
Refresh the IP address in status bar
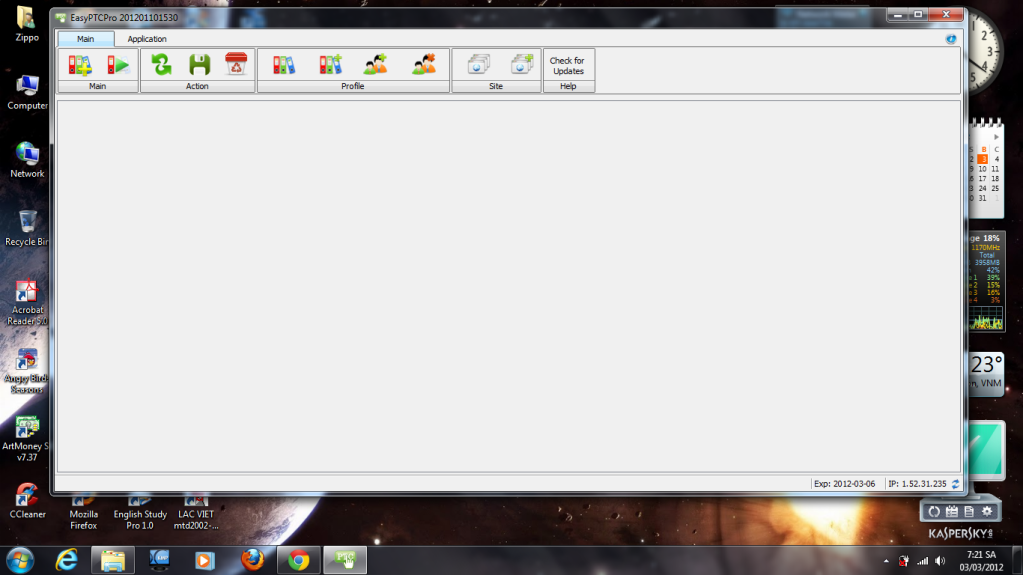pos(955,484)
